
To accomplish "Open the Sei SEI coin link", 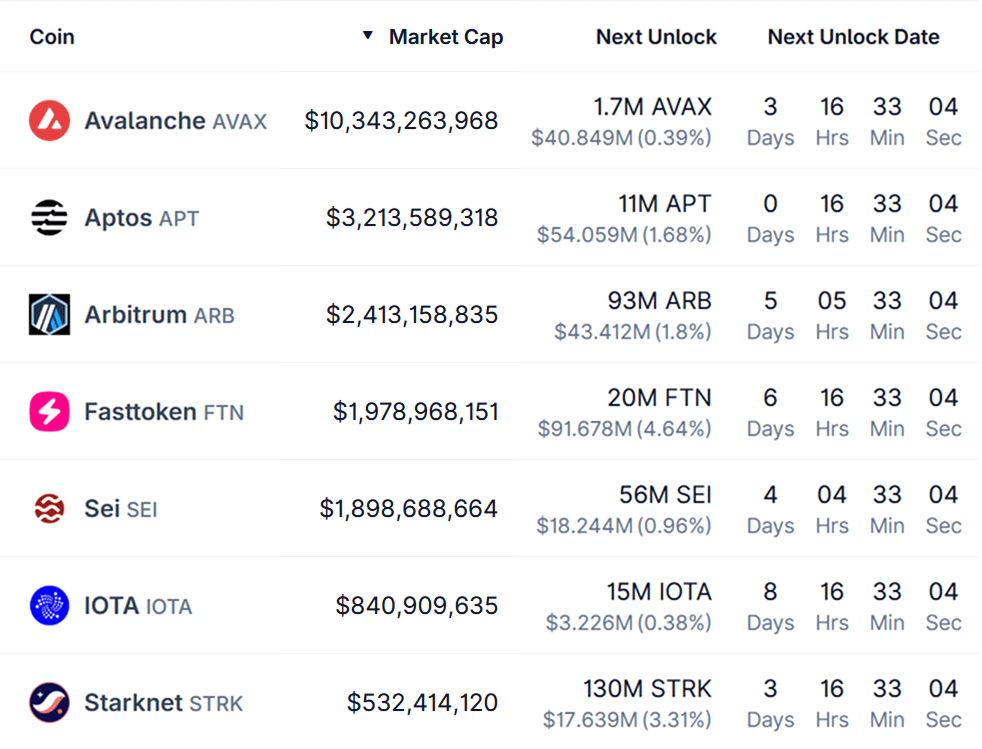I will (121, 509).
